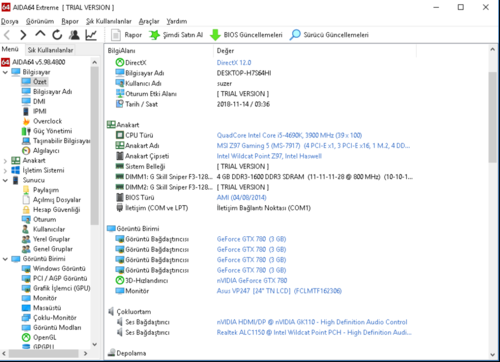Collapse the Bilgisayar tree node

pos(5,72)
